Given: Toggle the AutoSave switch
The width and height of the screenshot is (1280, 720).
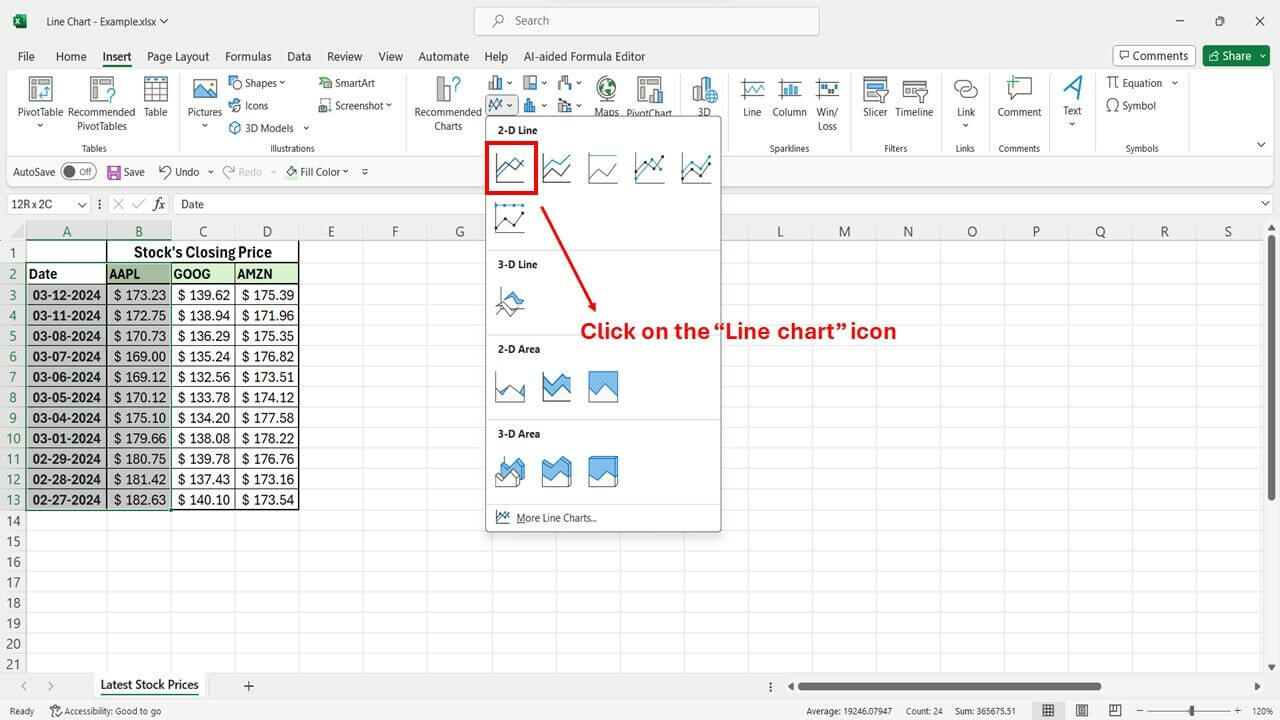Looking at the screenshot, I should (78, 172).
